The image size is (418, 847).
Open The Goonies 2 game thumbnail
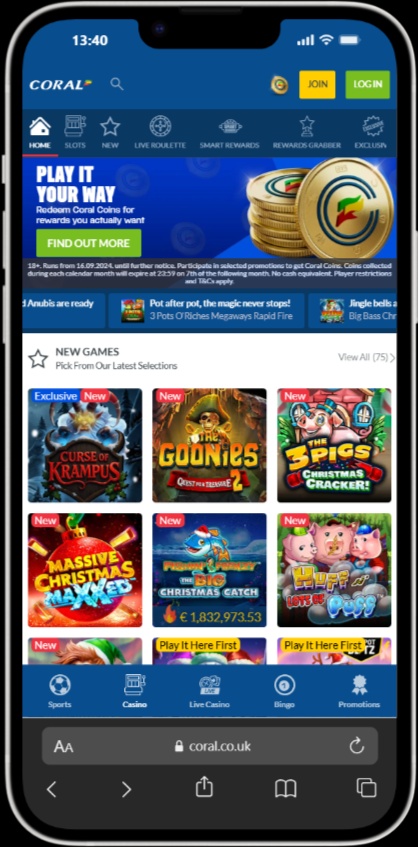point(210,446)
